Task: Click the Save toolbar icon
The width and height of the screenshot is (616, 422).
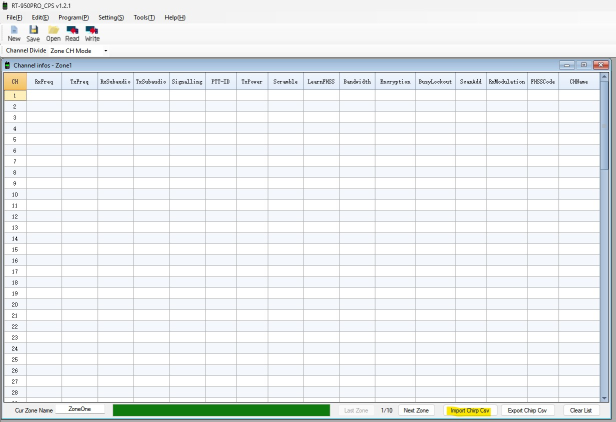Action: 33,31
